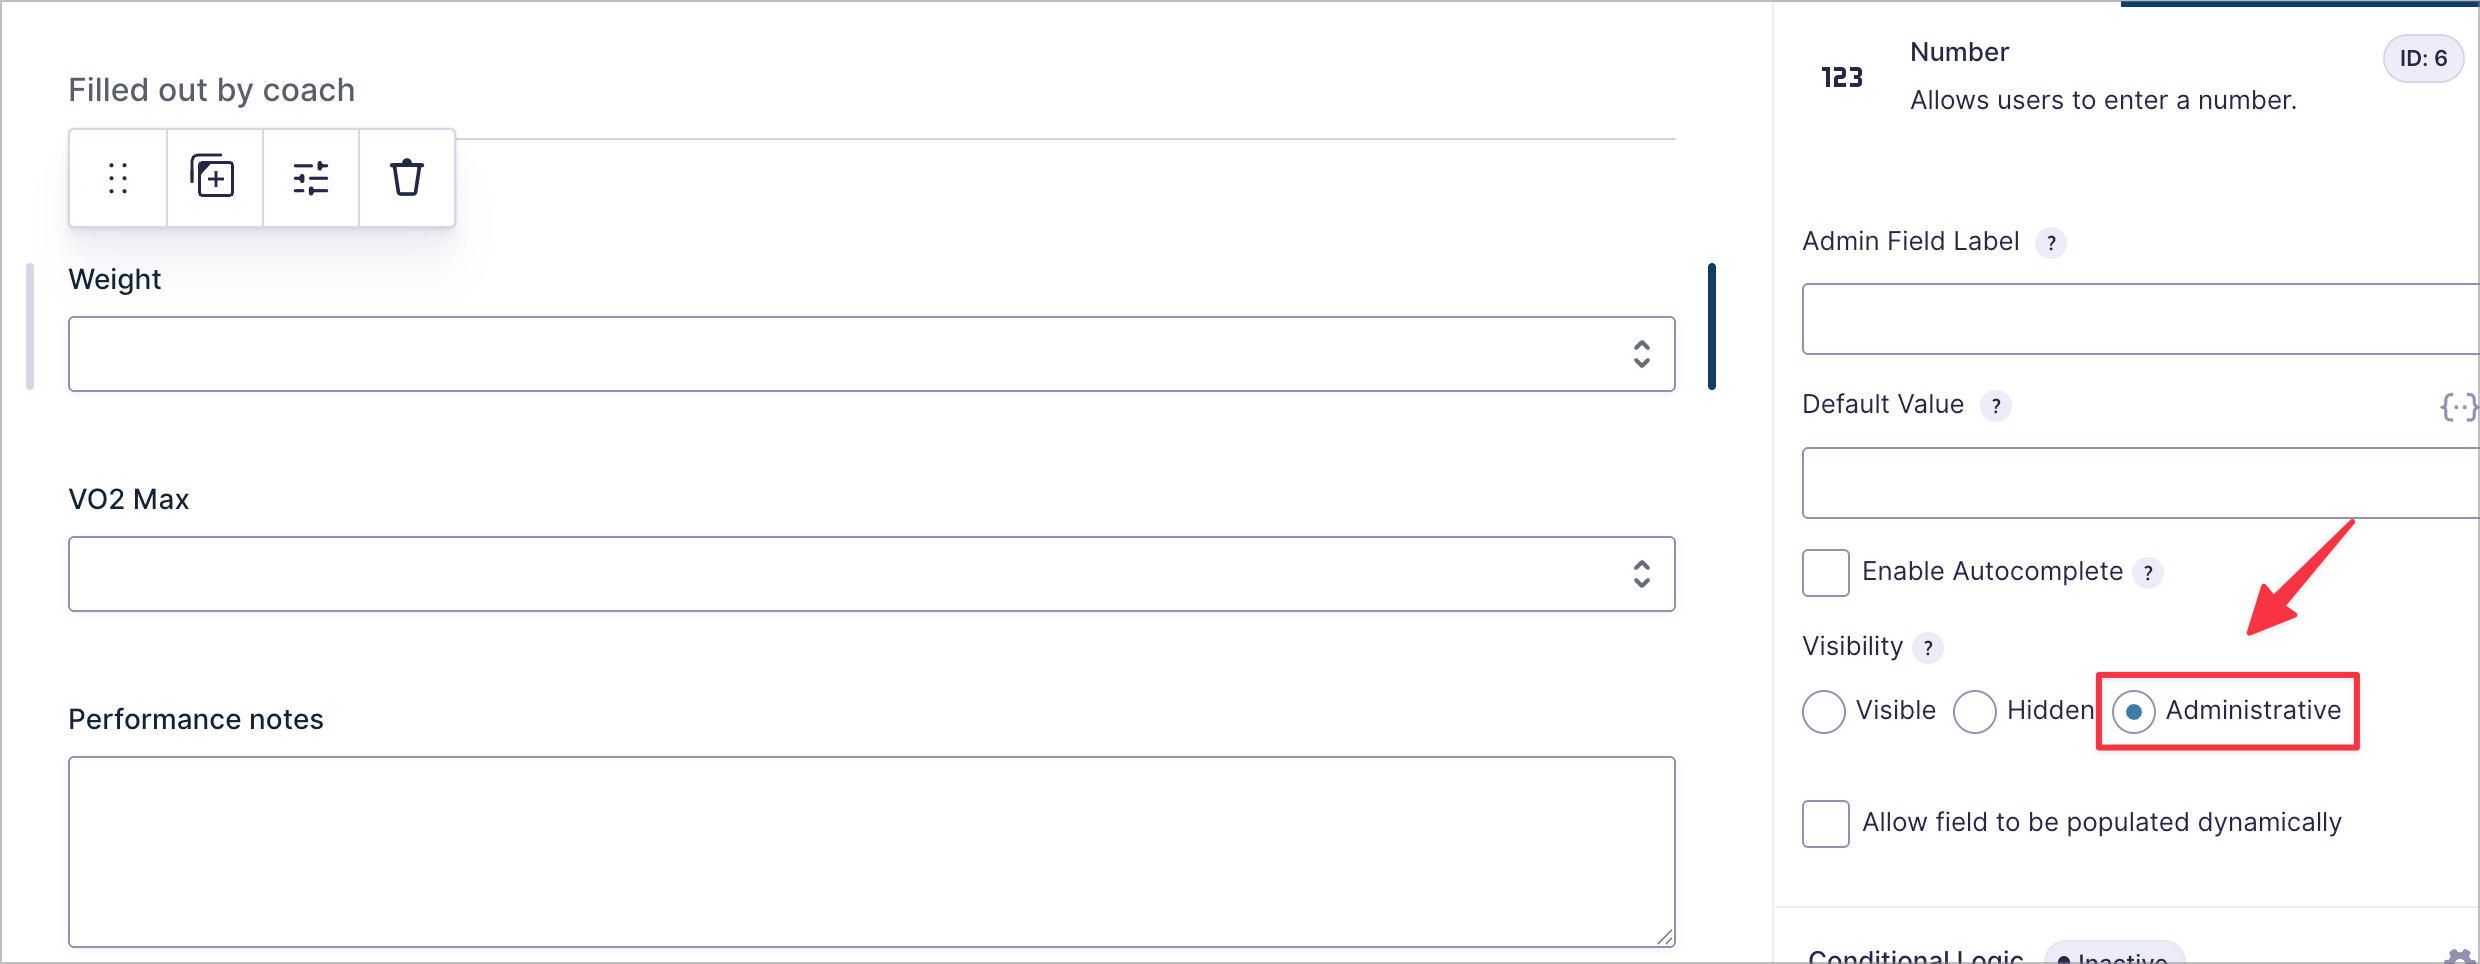The image size is (2480, 964).
Task: Click inside the Performance notes textarea
Action: [870, 850]
